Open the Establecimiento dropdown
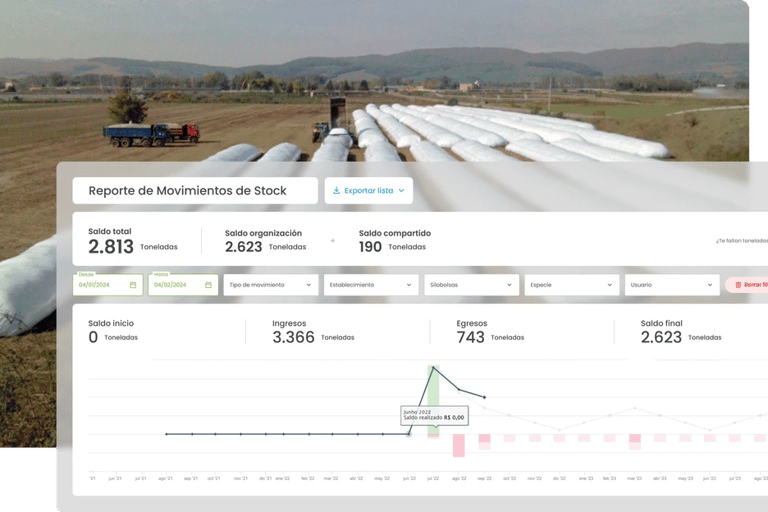 (371, 285)
